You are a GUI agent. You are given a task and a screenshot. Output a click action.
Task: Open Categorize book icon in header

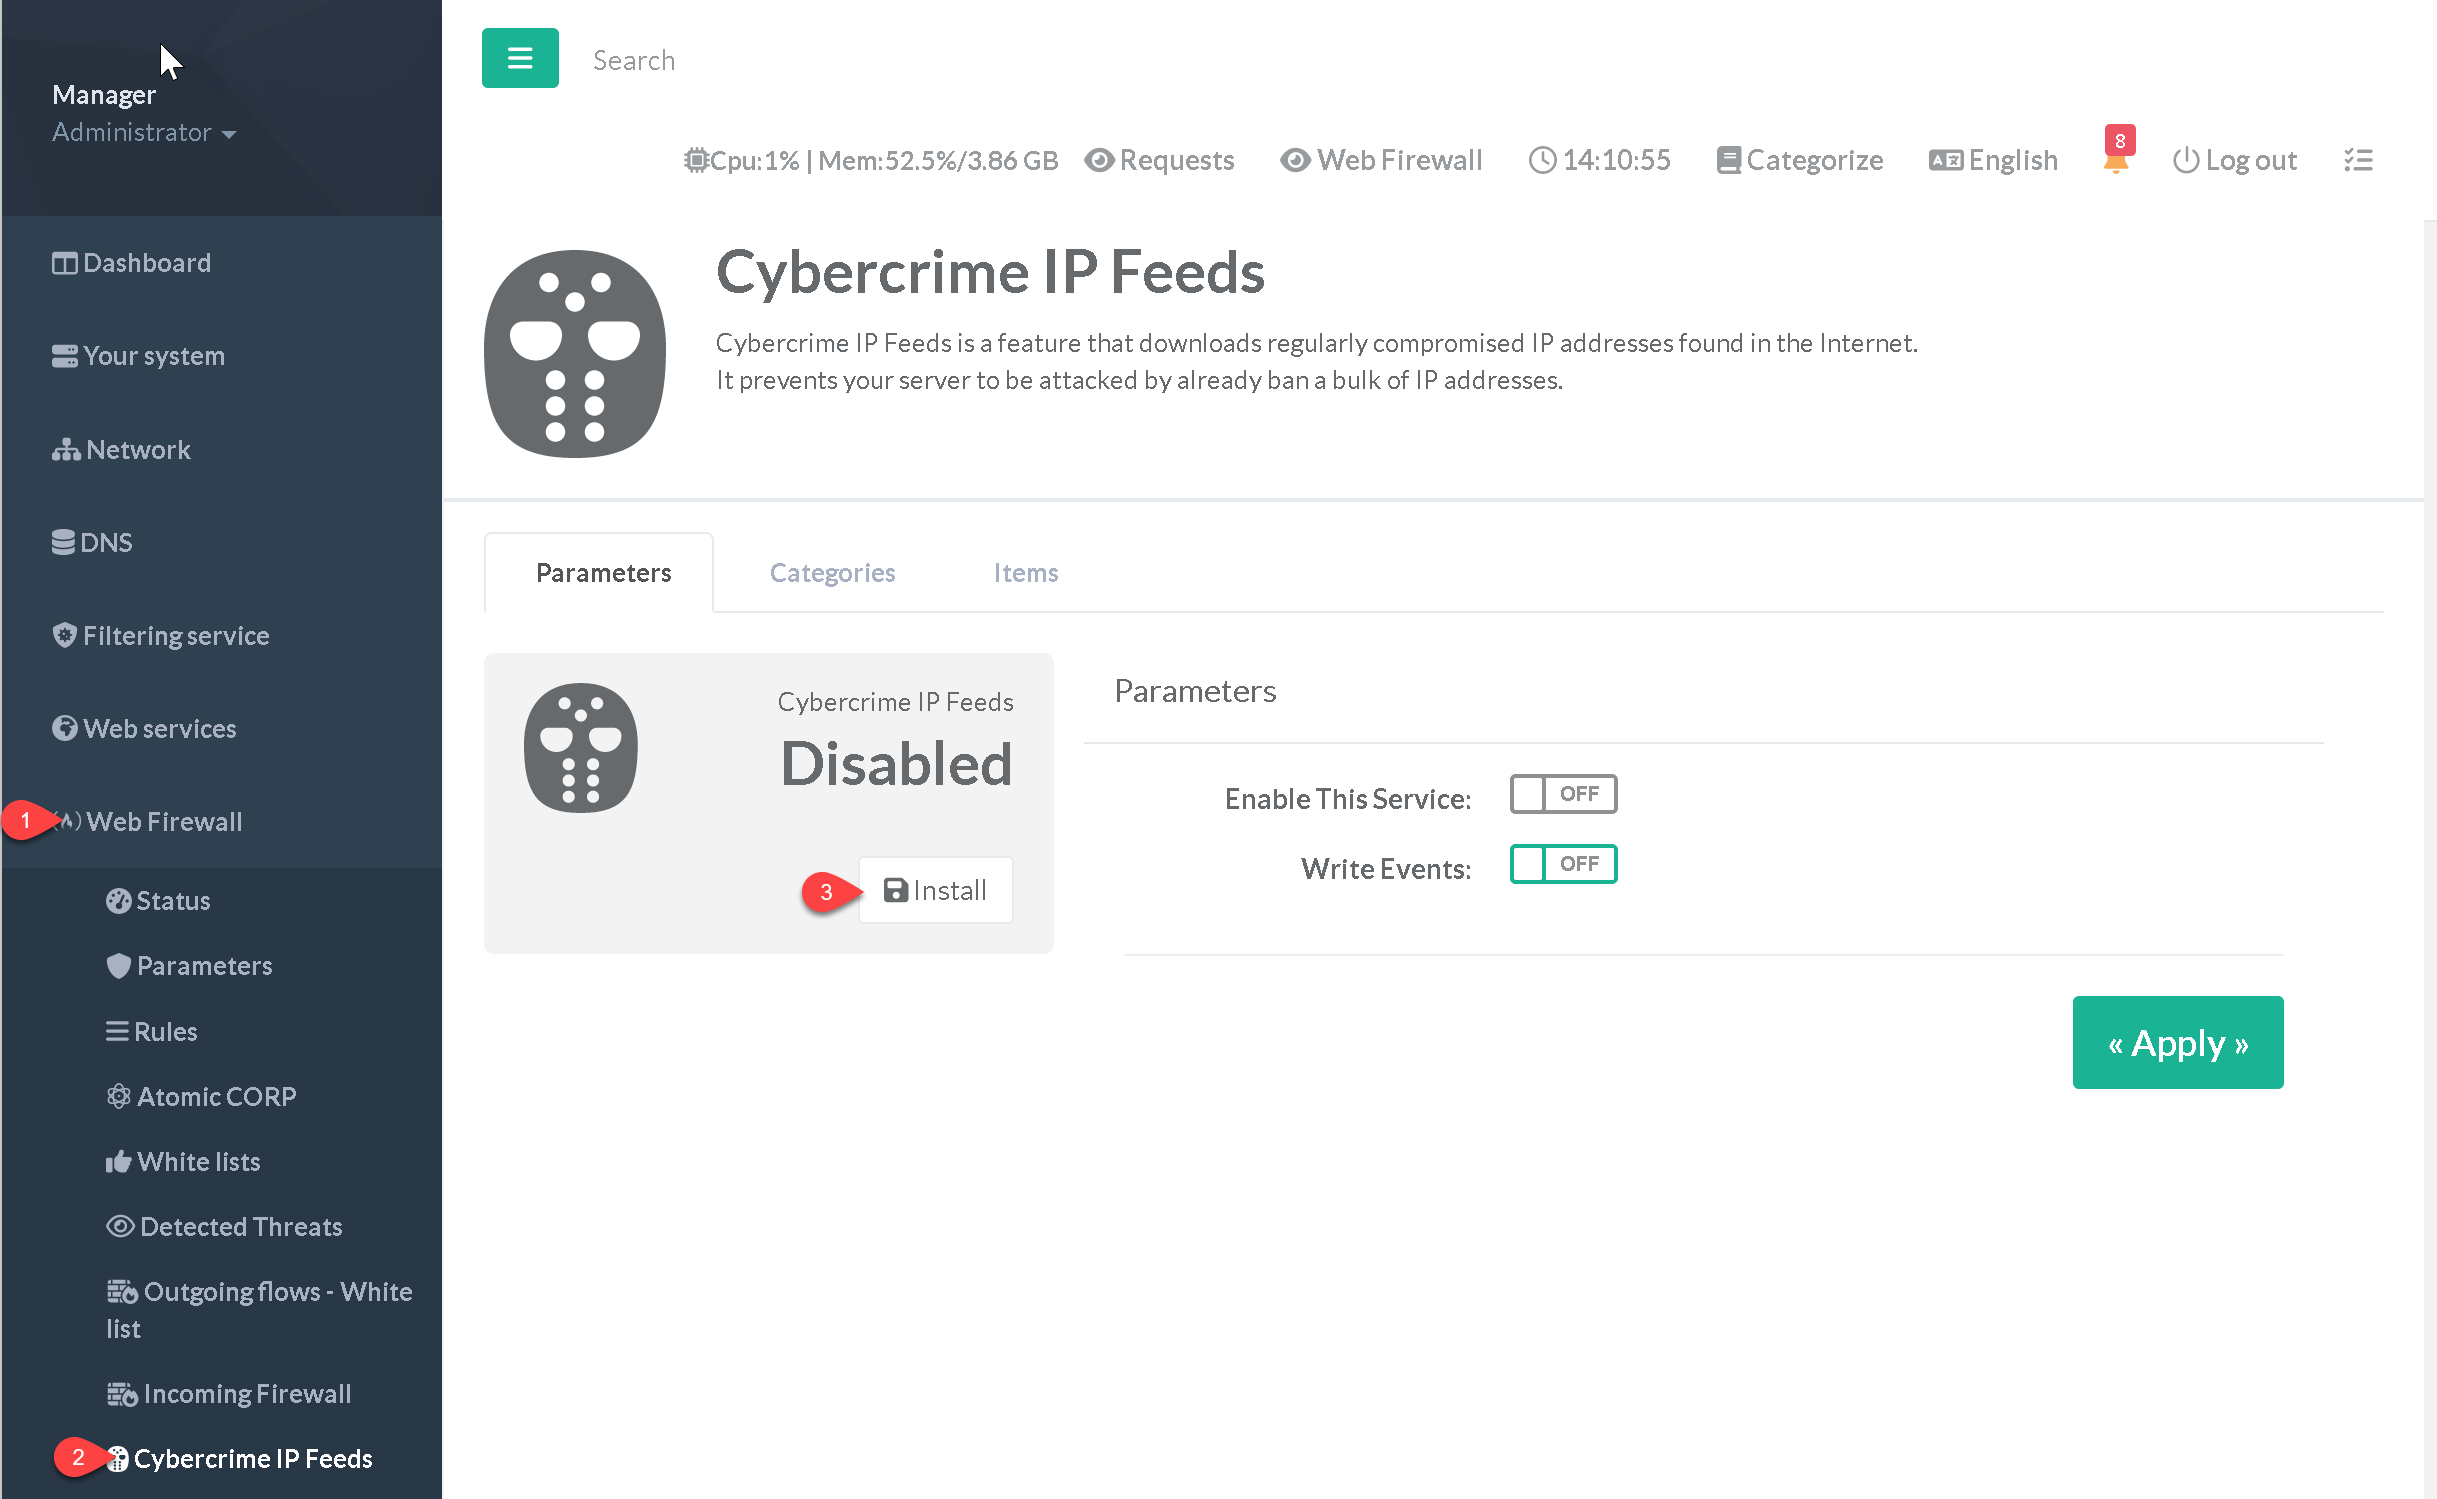coord(1727,160)
